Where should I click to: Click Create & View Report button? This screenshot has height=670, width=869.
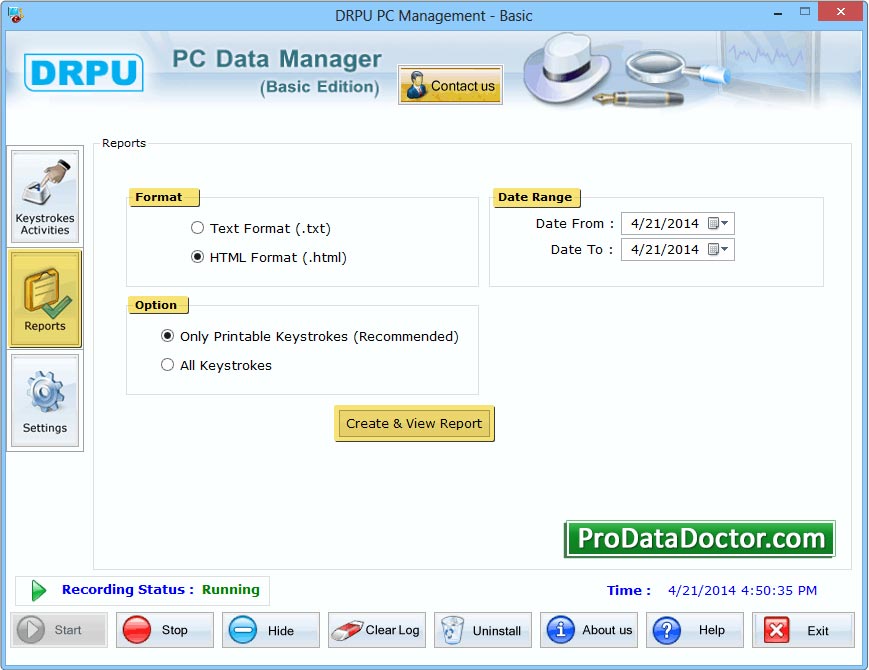(x=413, y=423)
